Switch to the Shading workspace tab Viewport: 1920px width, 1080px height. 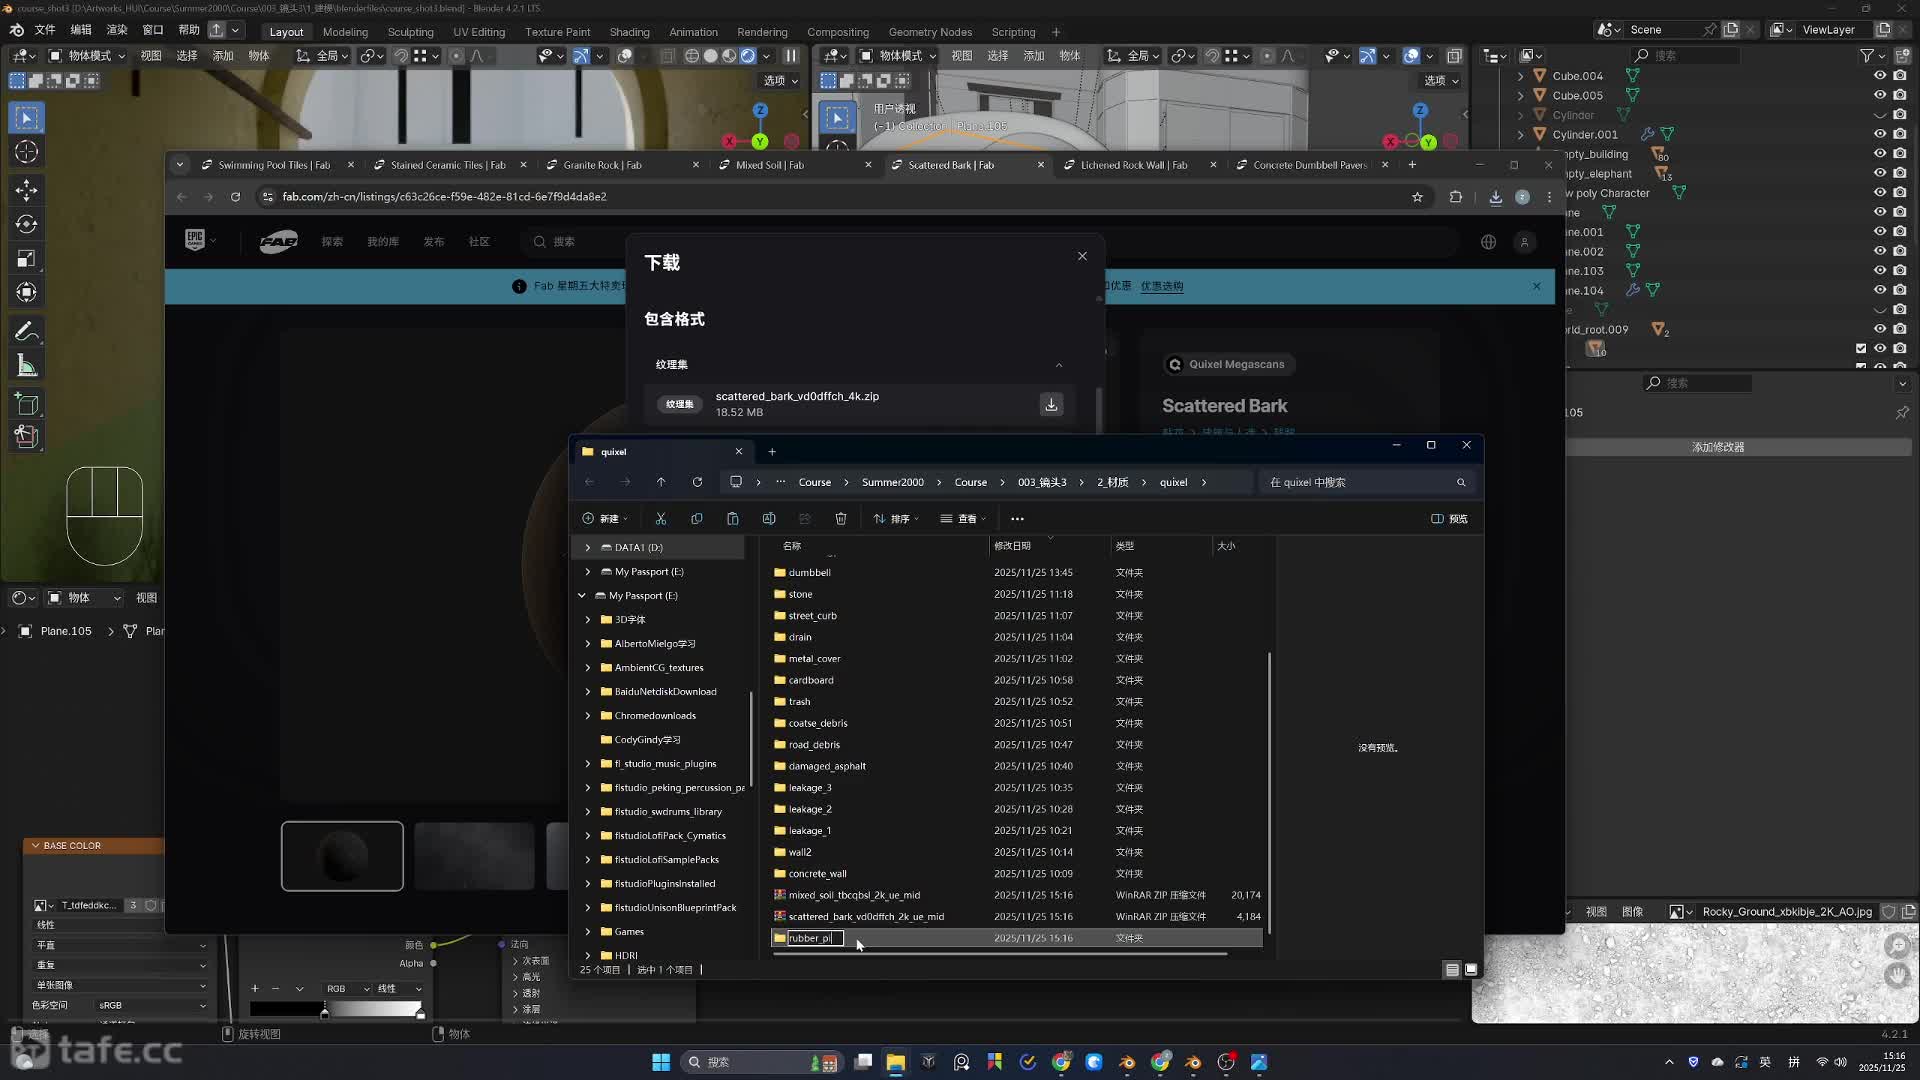pyautogui.click(x=629, y=32)
